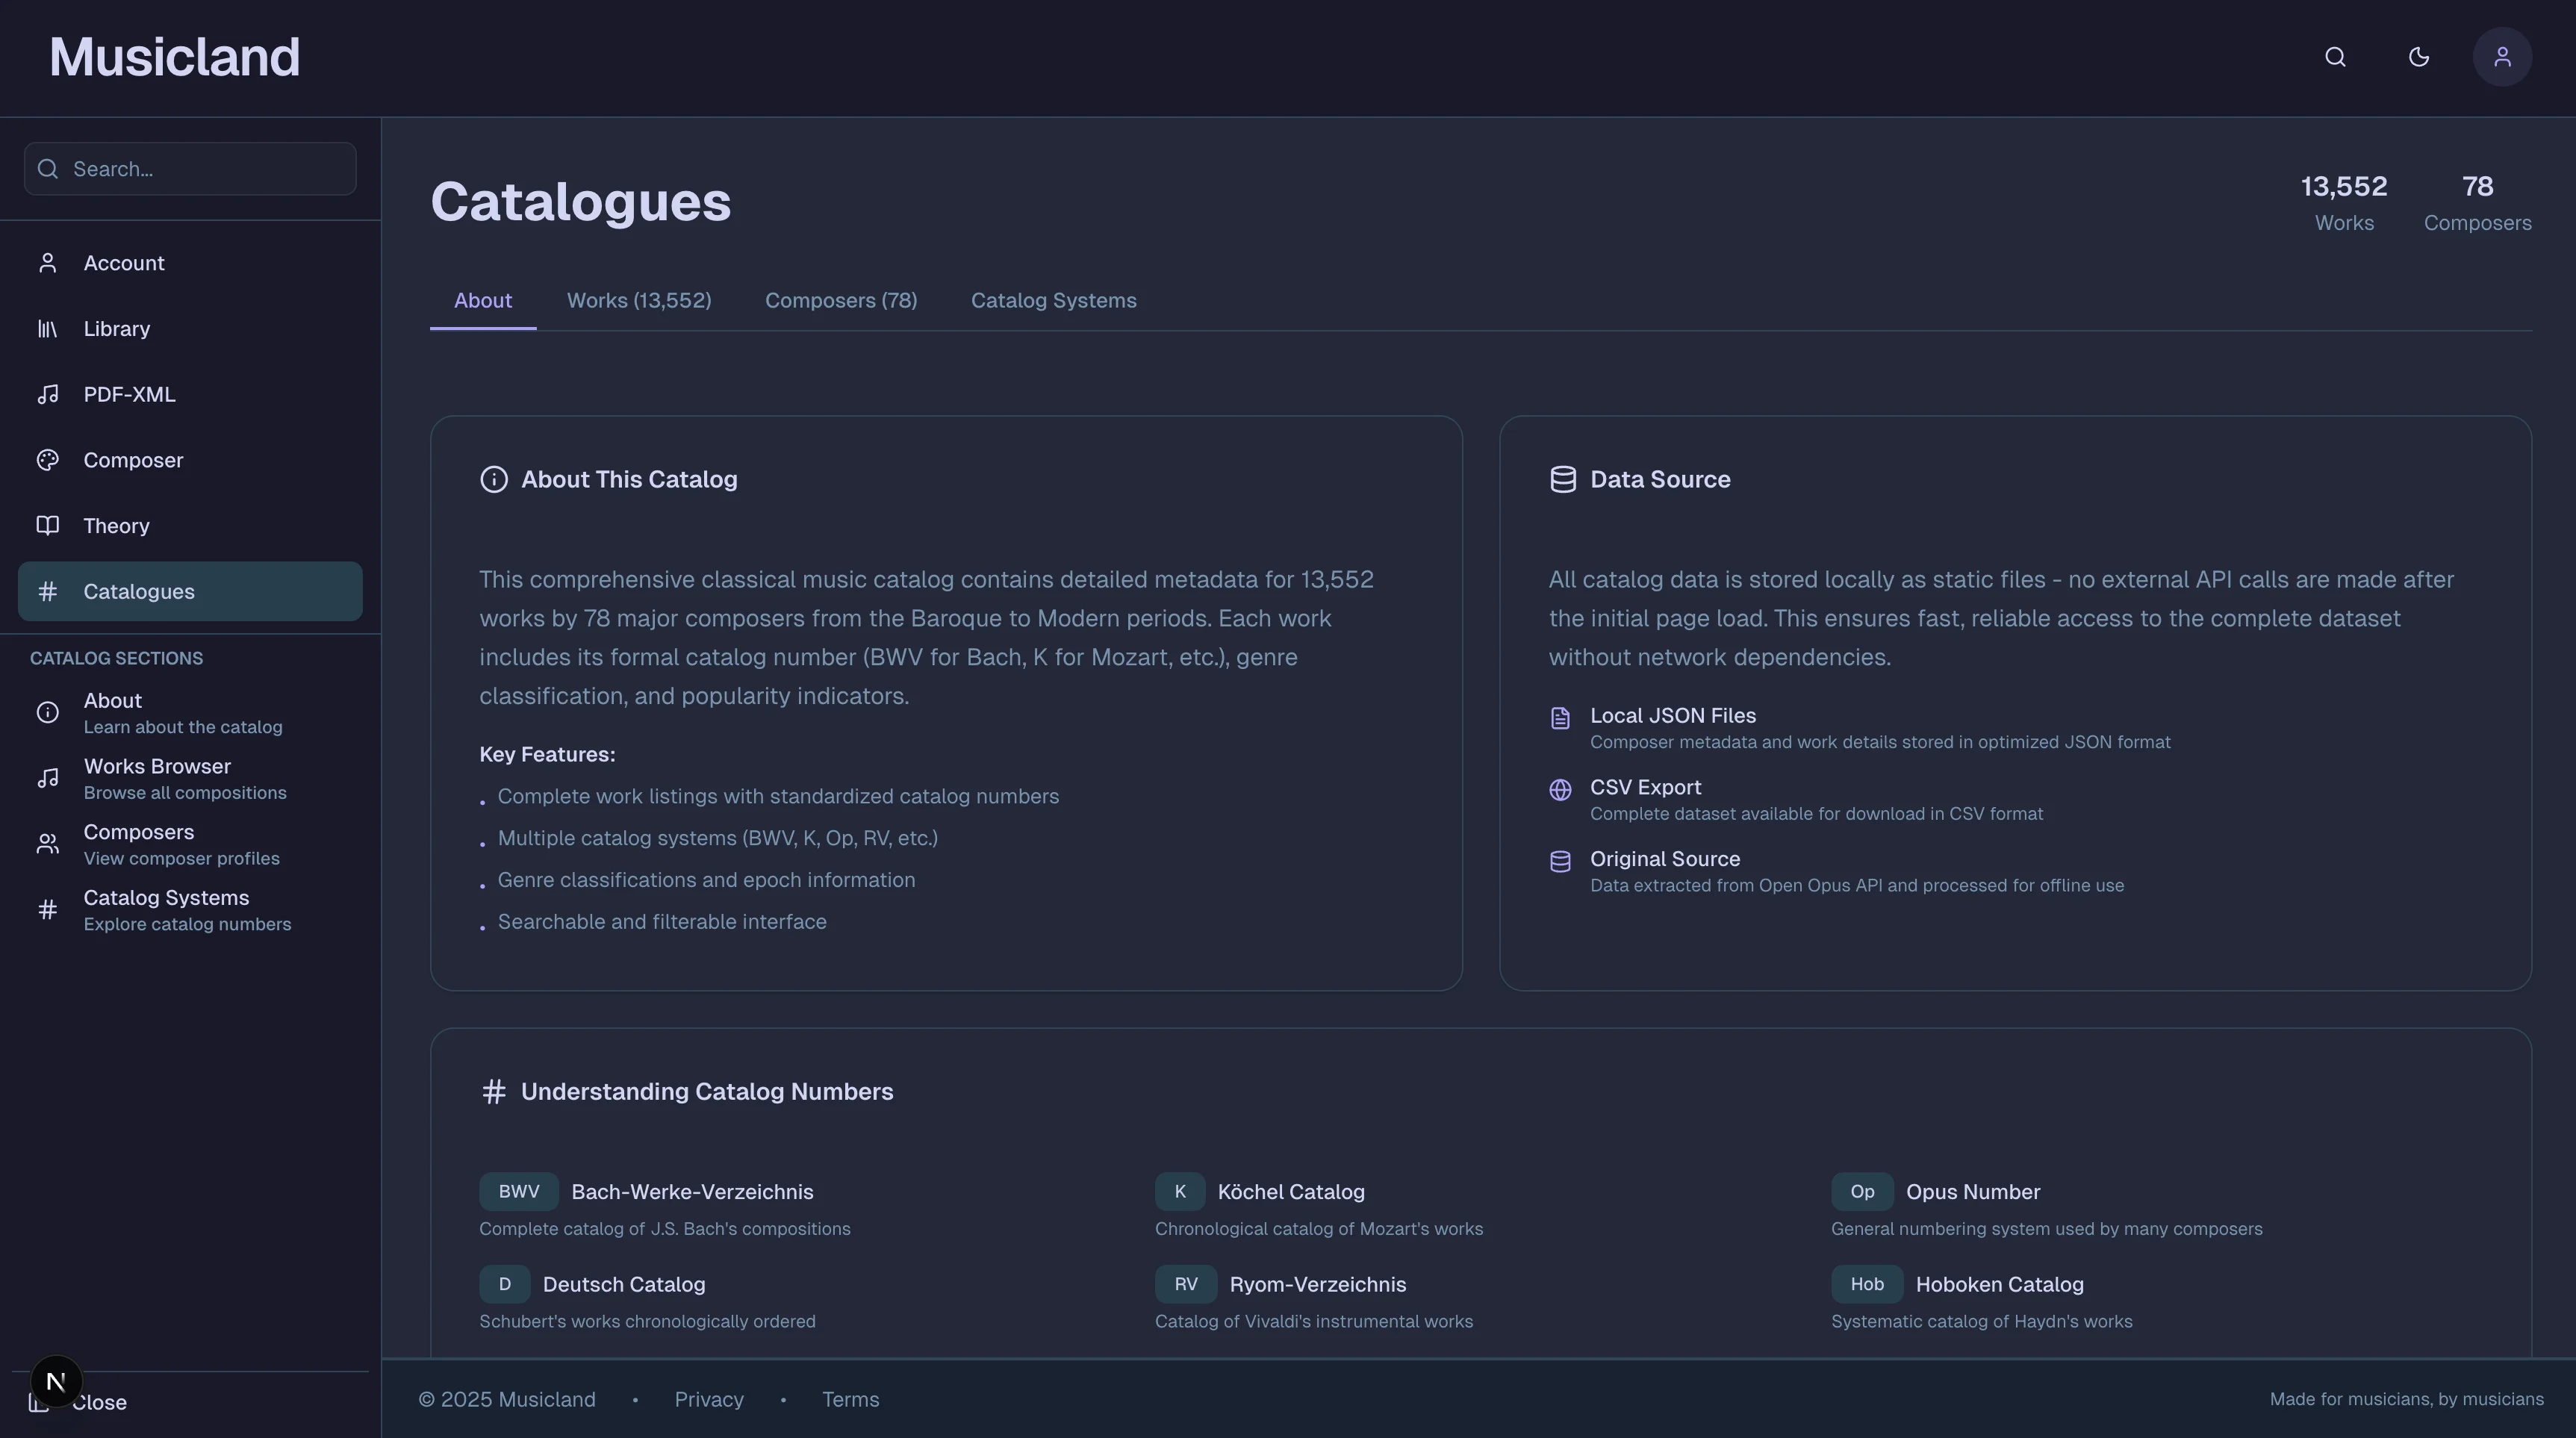2576x1438 pixels.
Task: Click the header search magnifier icon
Action: 2335,57
